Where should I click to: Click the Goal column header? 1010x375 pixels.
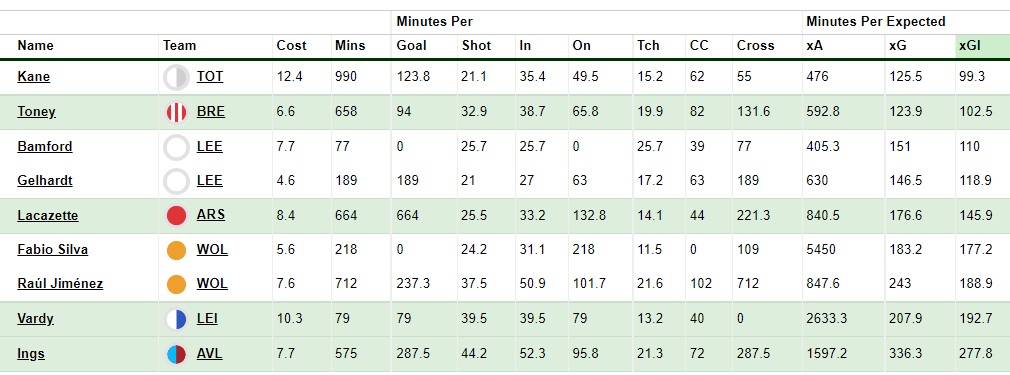tap(412, 46)
